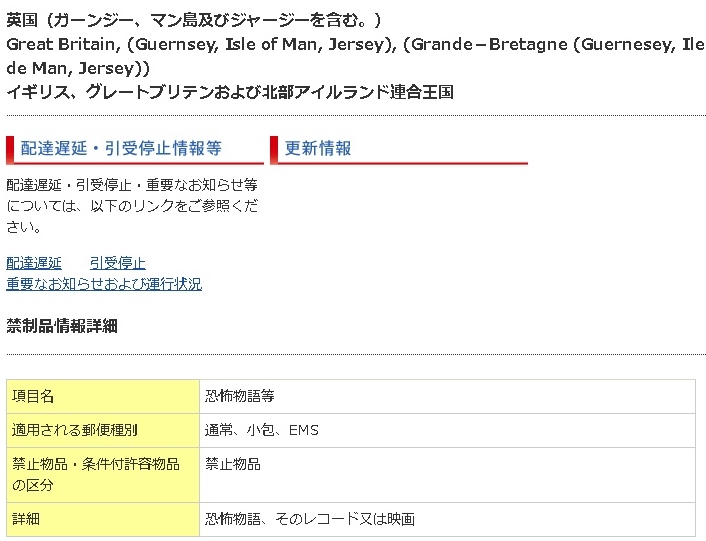Click the 重要なお知らせおよび運行状況 link

point(104,284)
